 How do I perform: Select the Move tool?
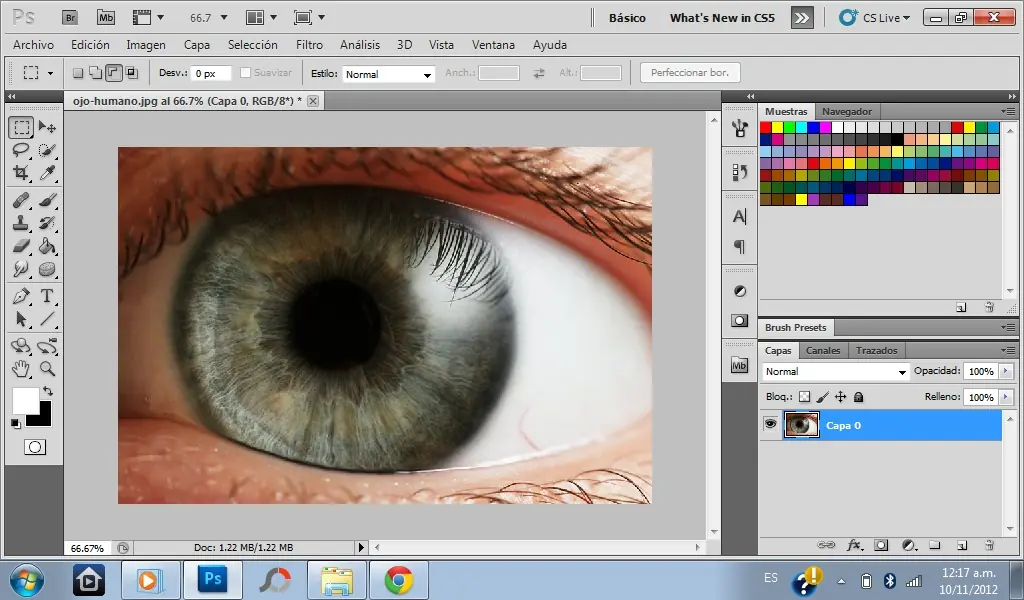pos(47,127)
